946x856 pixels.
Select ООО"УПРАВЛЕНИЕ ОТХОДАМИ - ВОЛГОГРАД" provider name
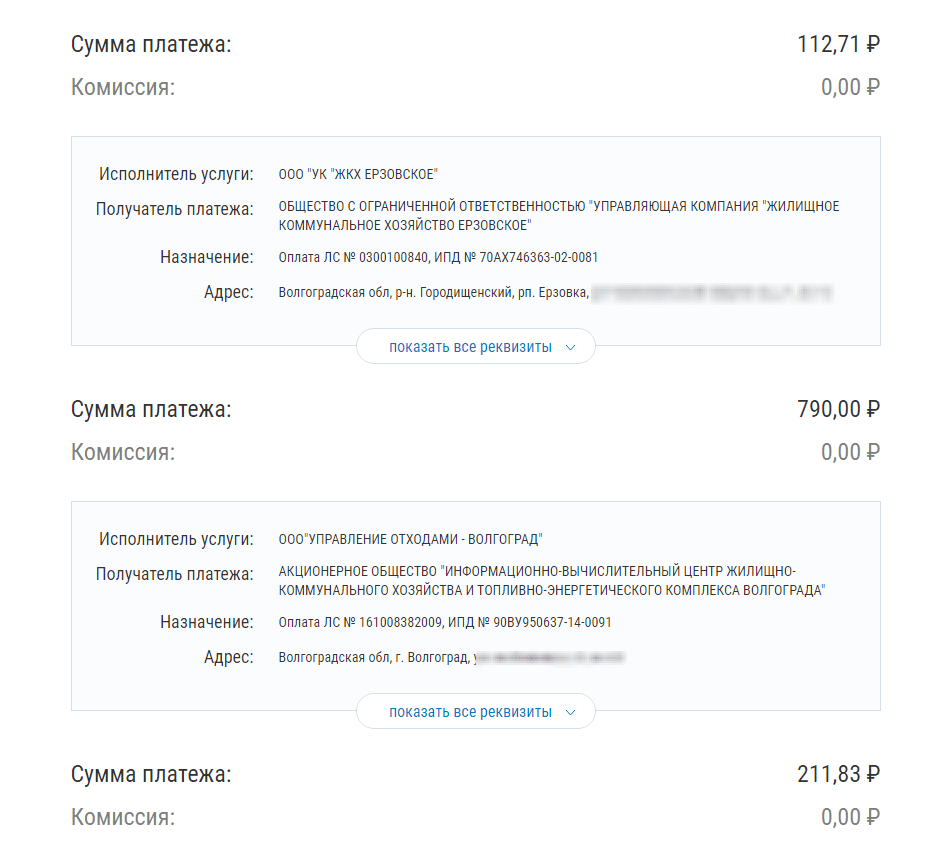410,539
